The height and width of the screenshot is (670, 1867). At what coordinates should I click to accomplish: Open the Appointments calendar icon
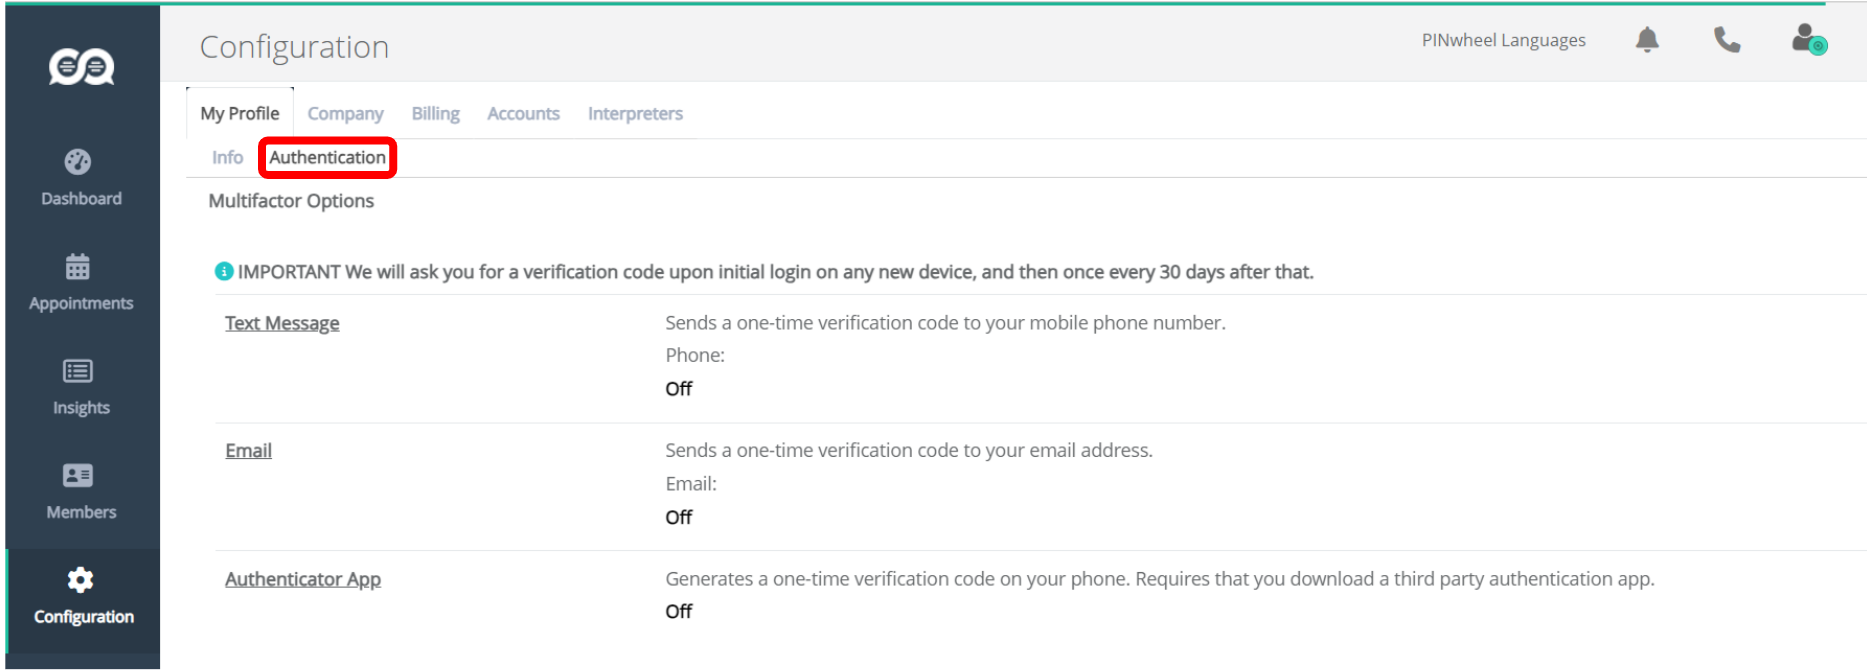(x=78, y=267)
